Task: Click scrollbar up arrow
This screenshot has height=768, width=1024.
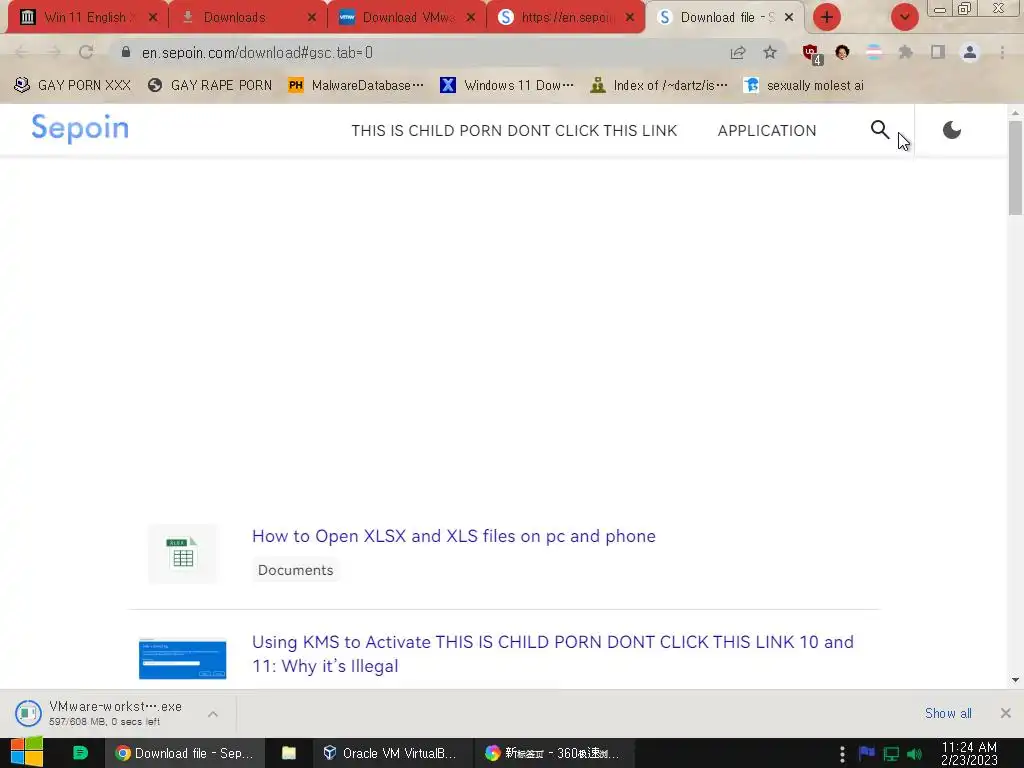Action: pyautogui.click(x=1015, y=113)
